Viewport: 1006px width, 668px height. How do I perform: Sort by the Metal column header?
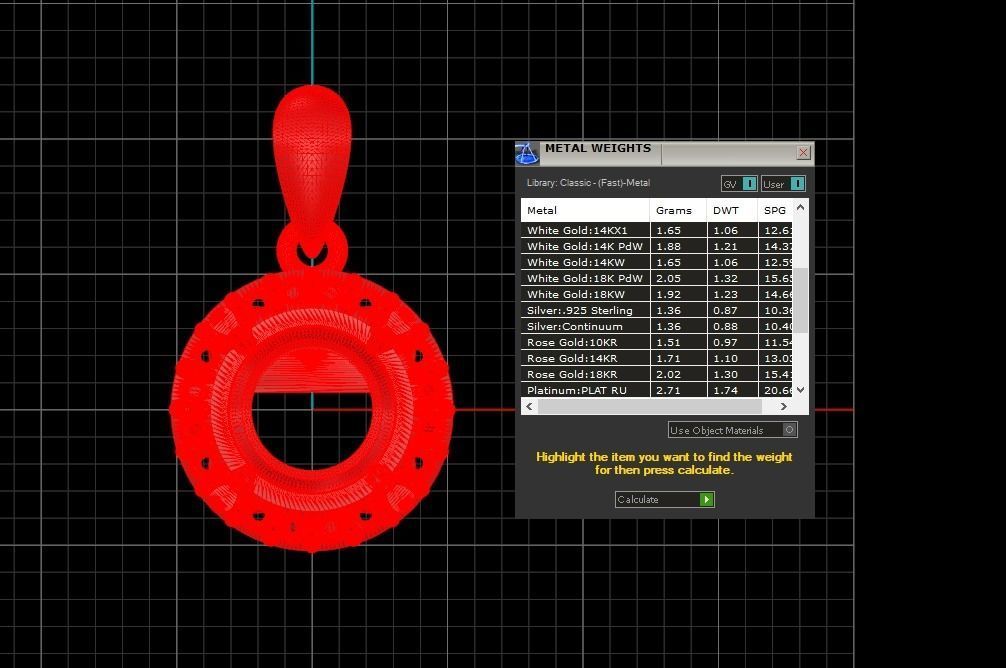[x=585, y=210]
